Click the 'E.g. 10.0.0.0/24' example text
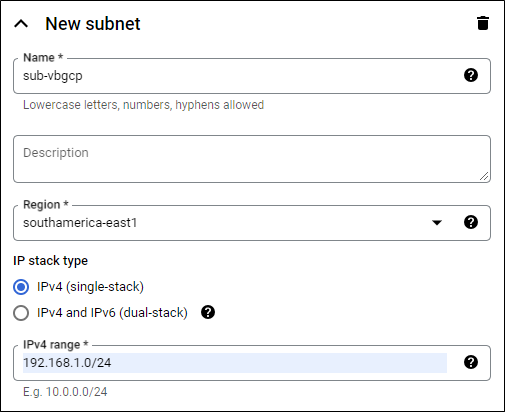 (x=65, y=392)
